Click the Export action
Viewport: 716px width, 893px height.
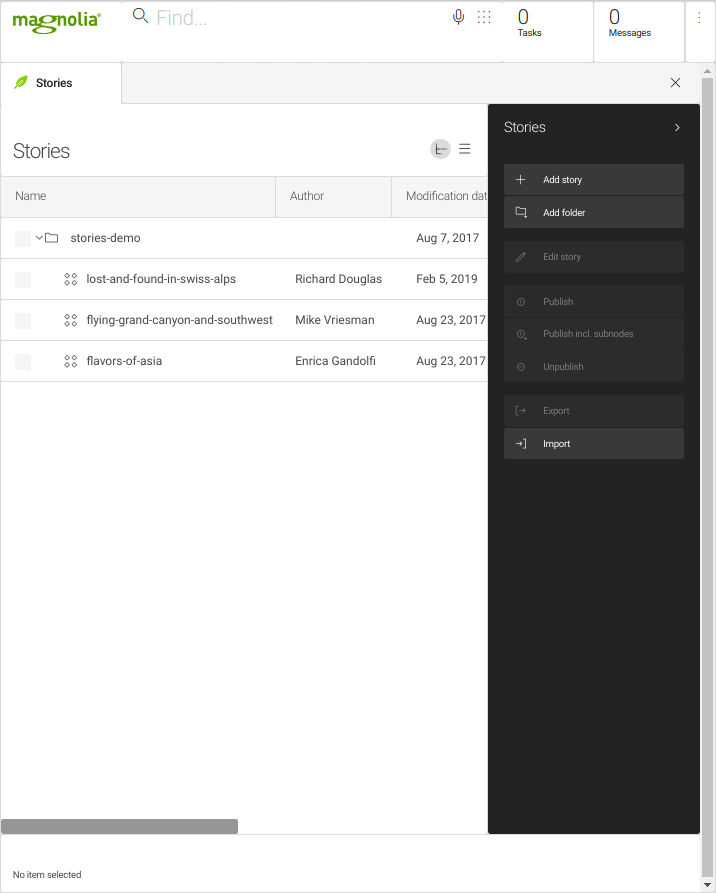tap(594, 411)
